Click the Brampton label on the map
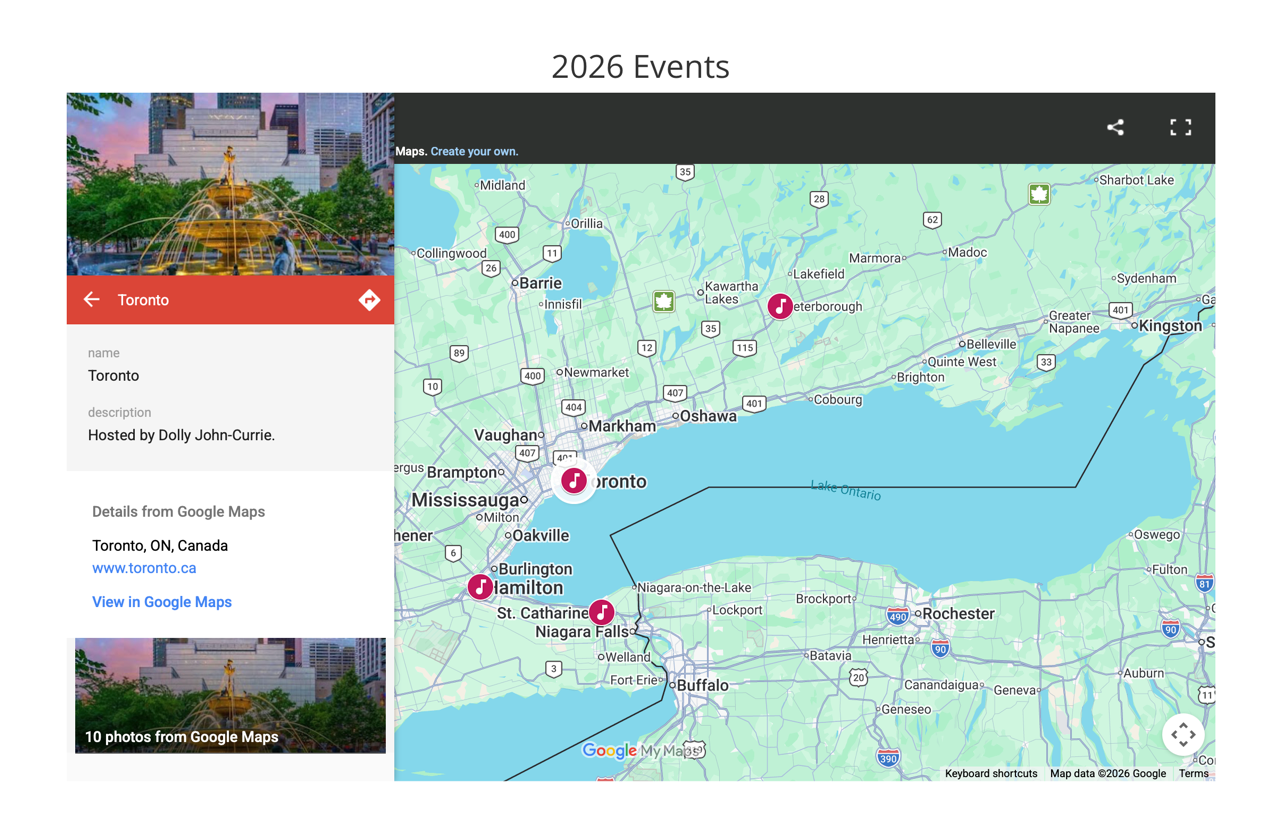The width and height of the screenshot is (1280, 822). click(x=462, y=472)
